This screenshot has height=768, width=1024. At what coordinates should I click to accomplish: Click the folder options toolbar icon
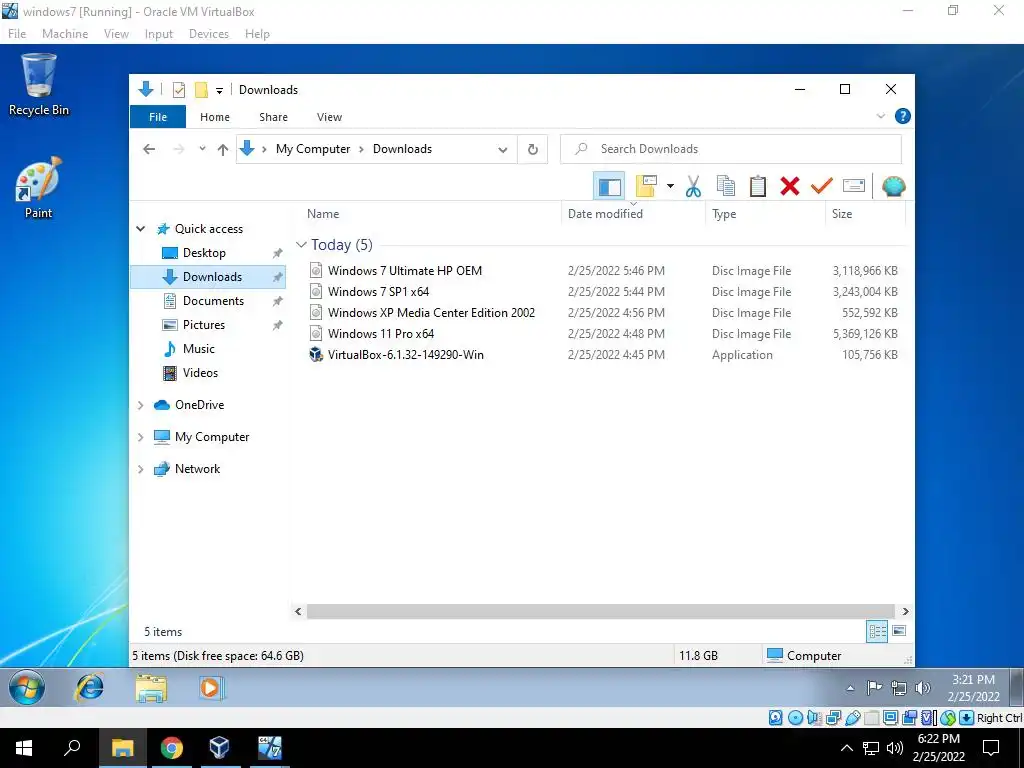tap(646, 186)
